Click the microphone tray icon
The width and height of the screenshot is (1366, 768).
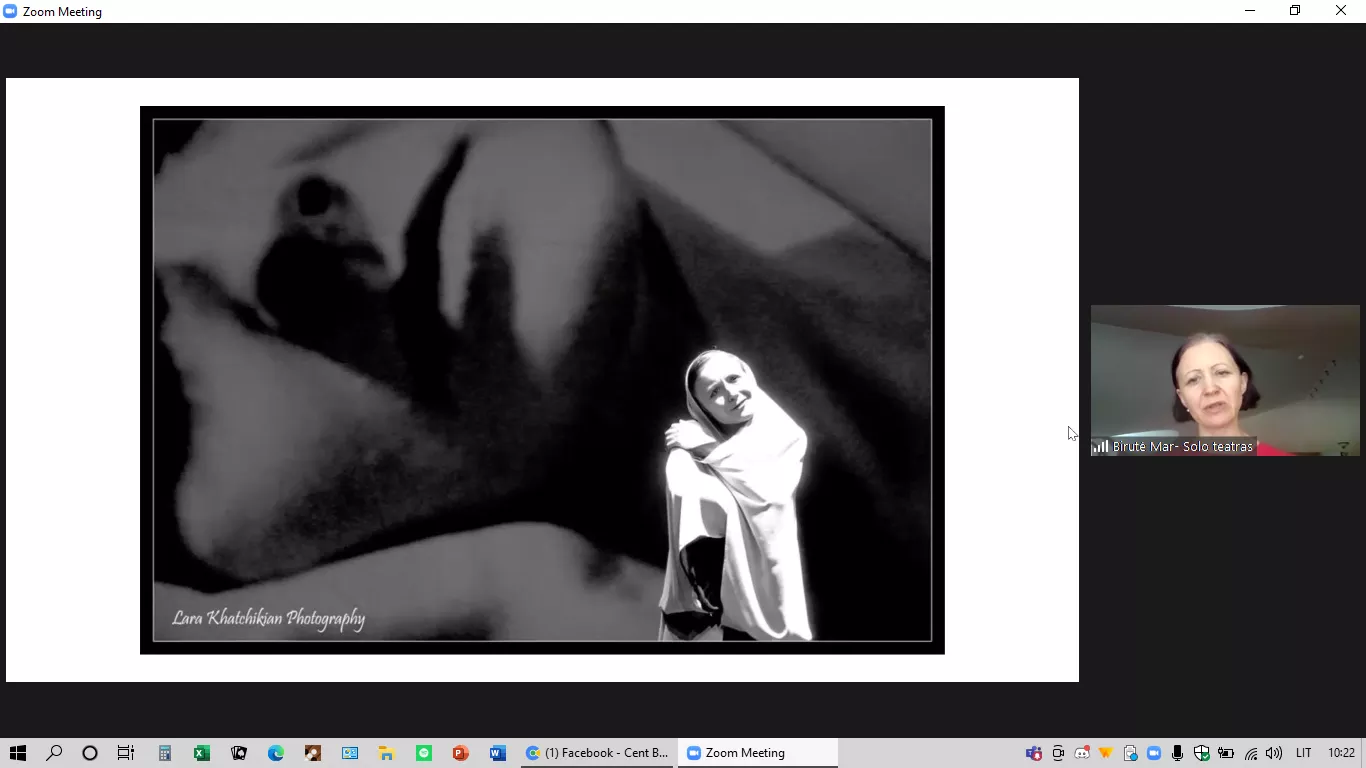click(x=1178, y=753)
